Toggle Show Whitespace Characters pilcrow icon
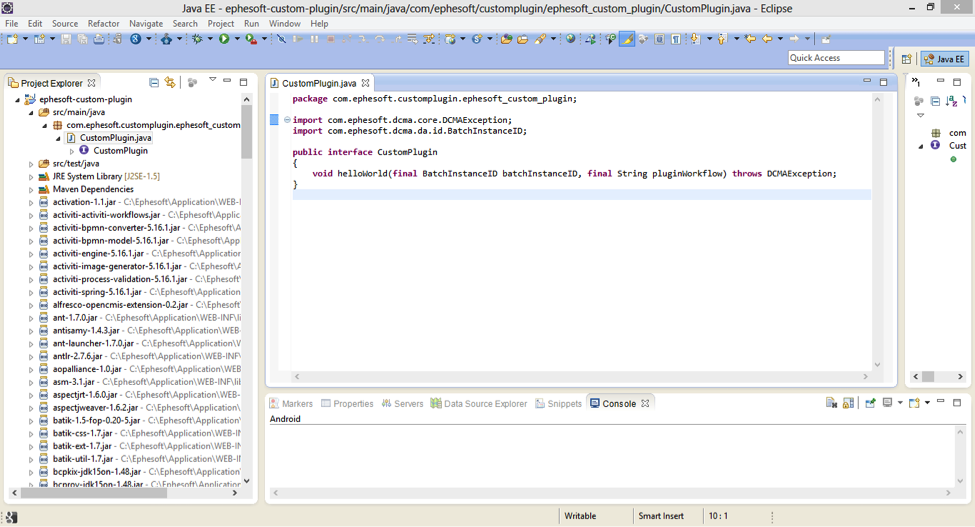 675,39
